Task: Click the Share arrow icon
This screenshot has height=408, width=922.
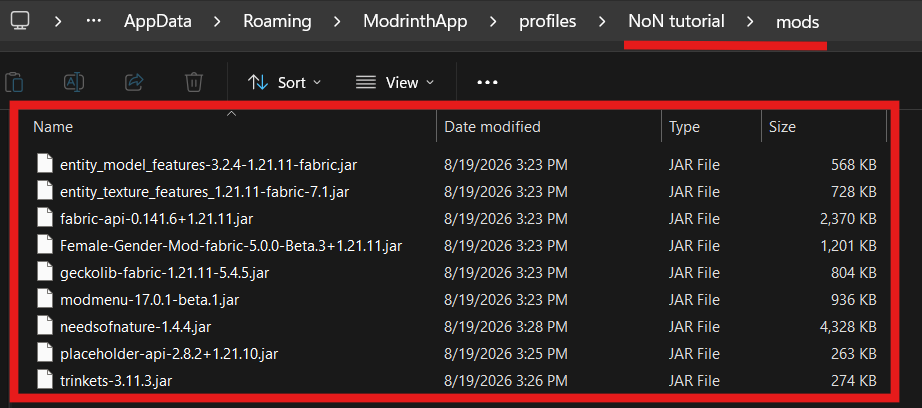Action: [x=135, y=82]
